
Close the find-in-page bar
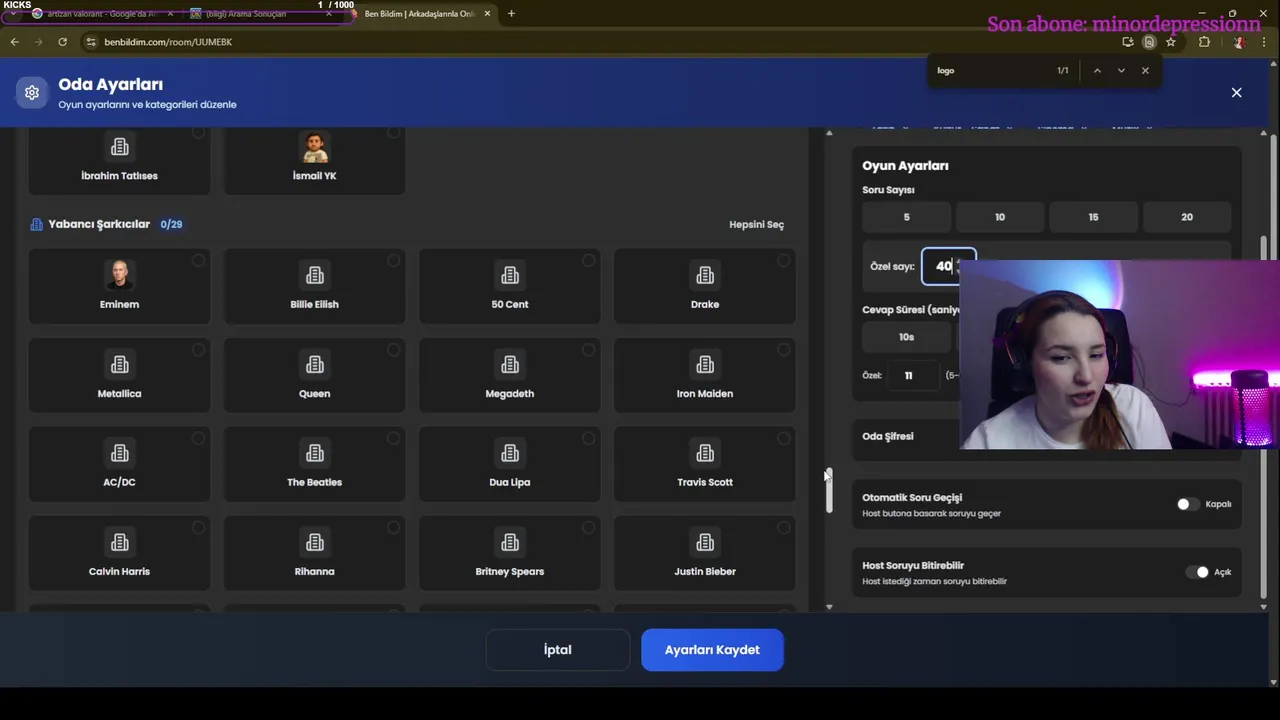click(x=1145, y=71)
